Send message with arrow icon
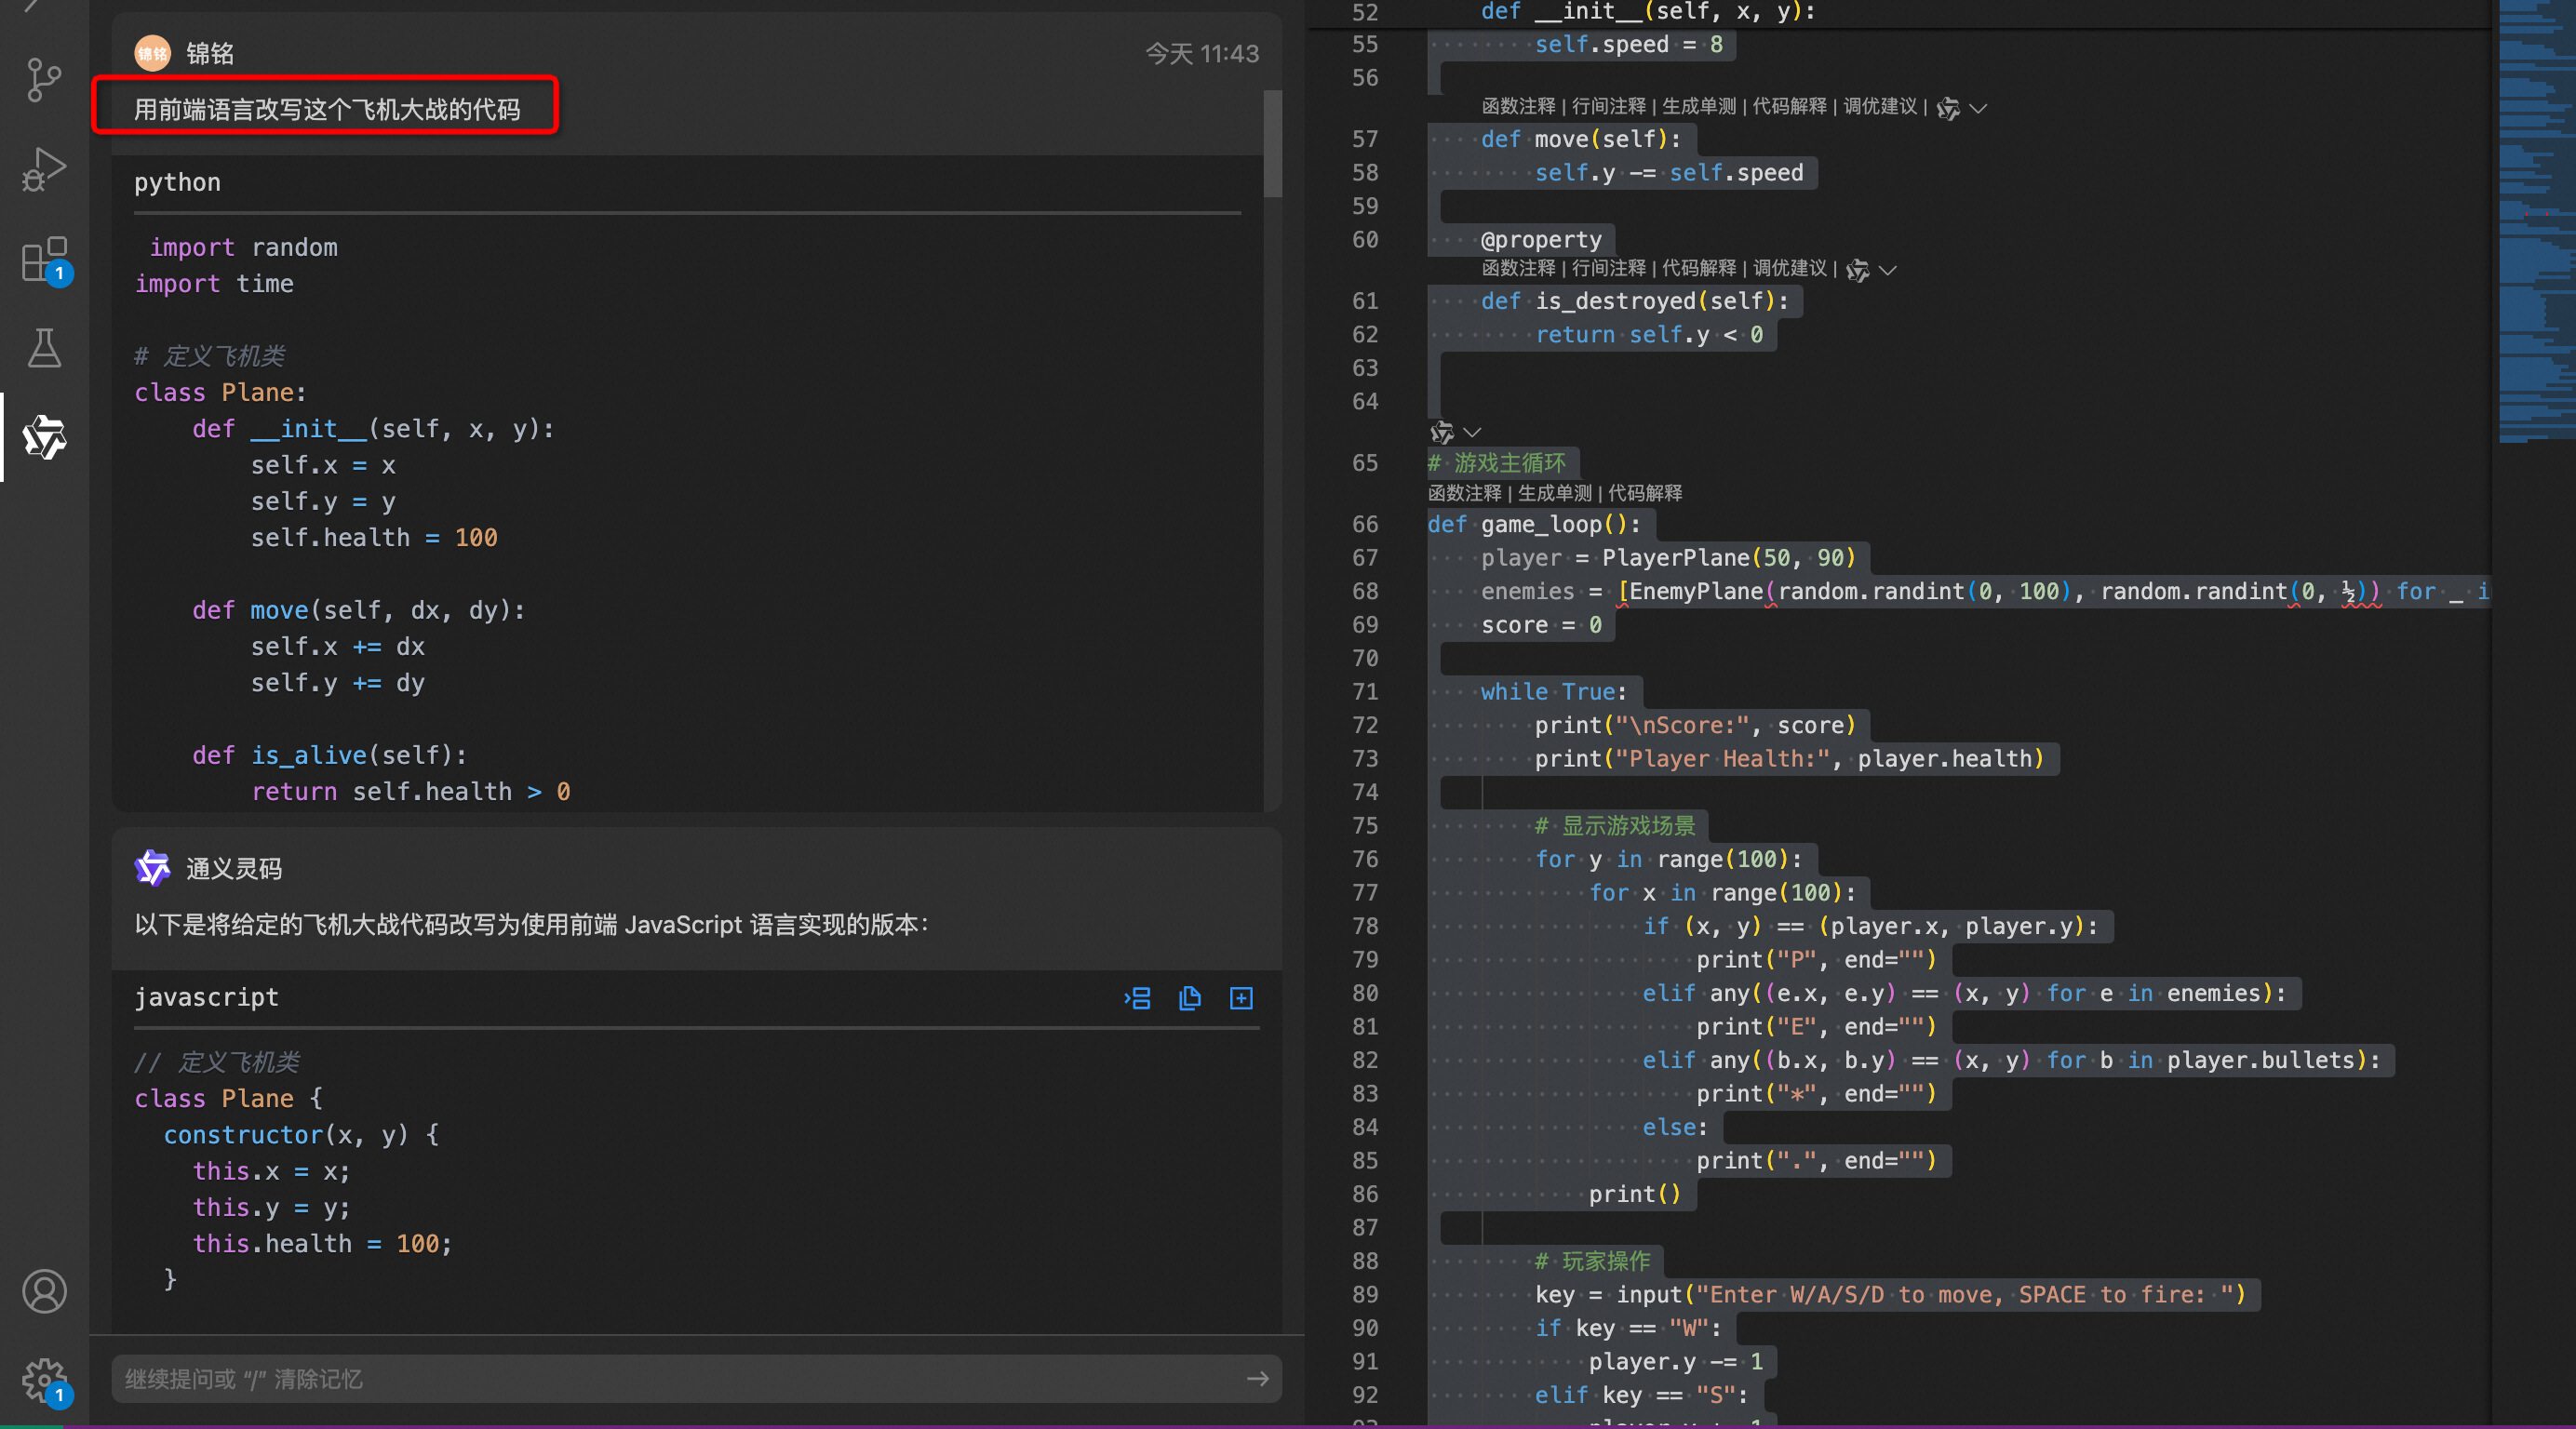 click(x=1257, y=1378)
